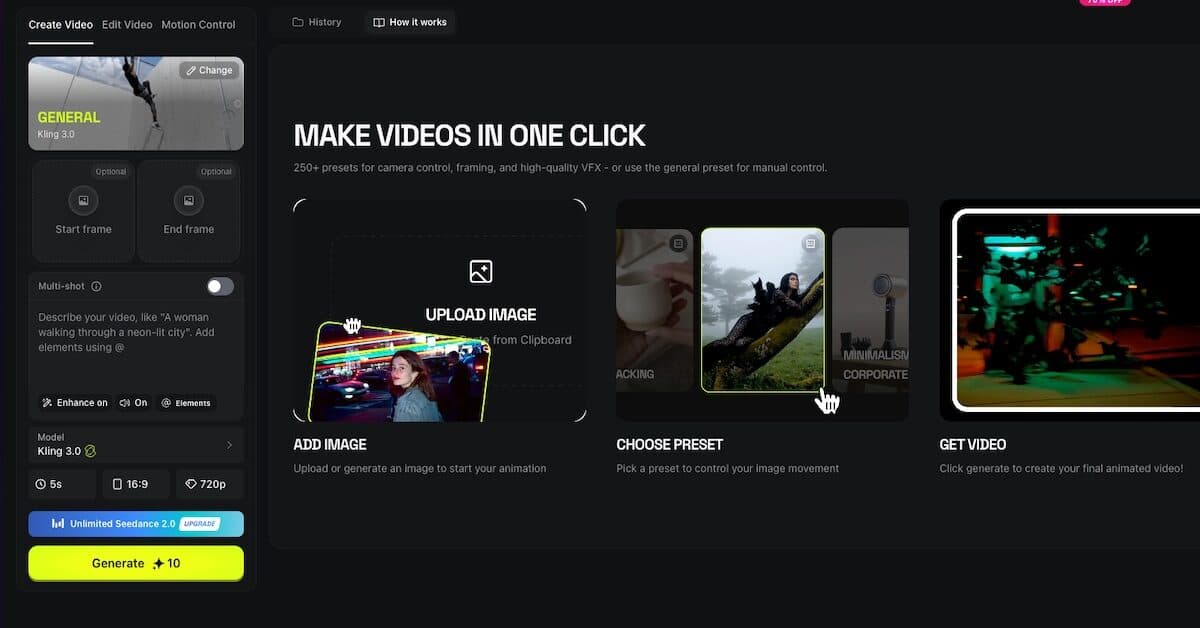Open the Motion Control tab
1200x628 pixels.
coord(198,24)
